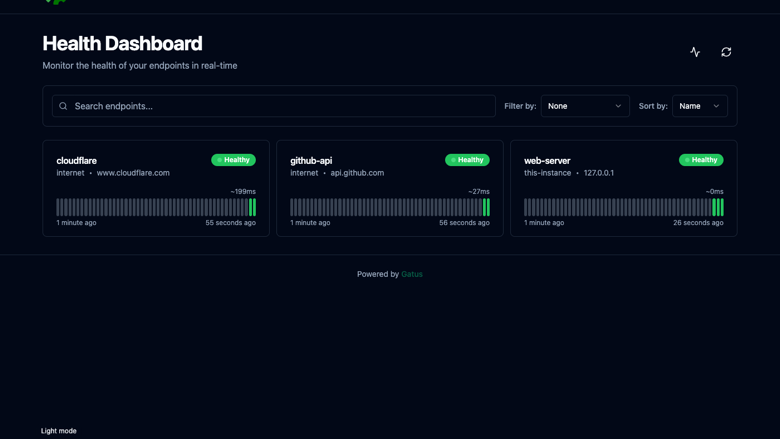This screenshot has height=439, width=780.
Task: Switch to Light mode
Action: 59,431
